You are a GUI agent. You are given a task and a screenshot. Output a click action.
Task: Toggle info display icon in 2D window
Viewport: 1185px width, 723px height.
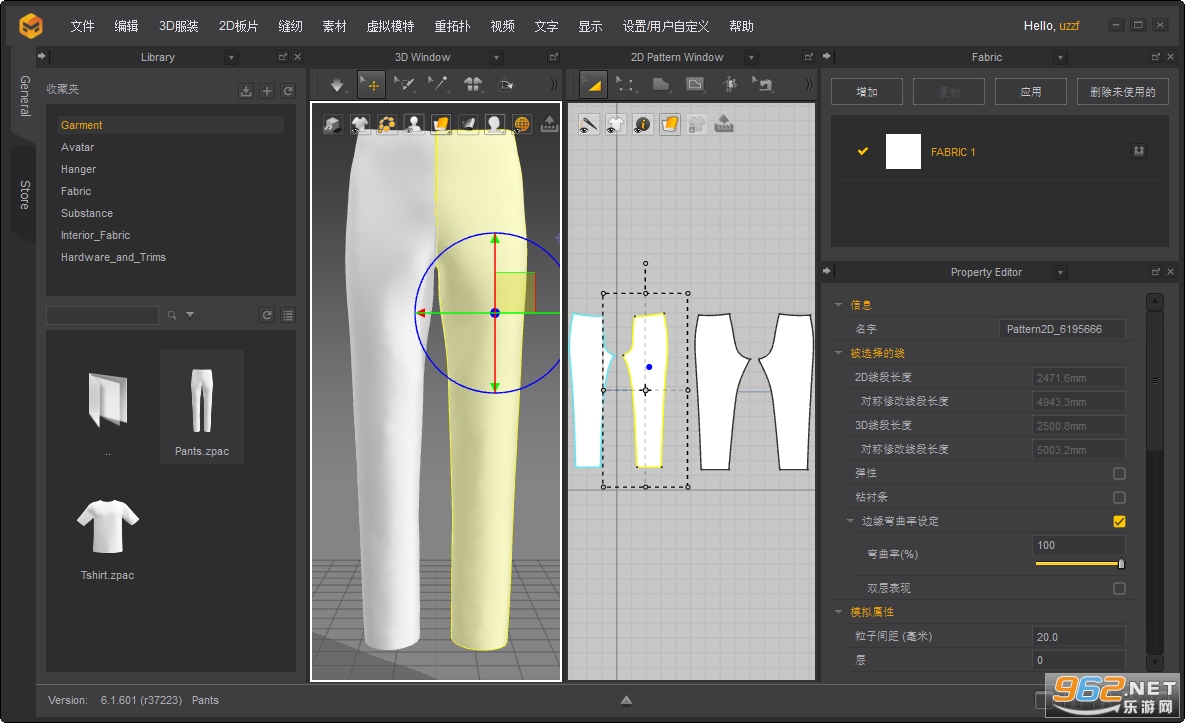coord(642,124)
